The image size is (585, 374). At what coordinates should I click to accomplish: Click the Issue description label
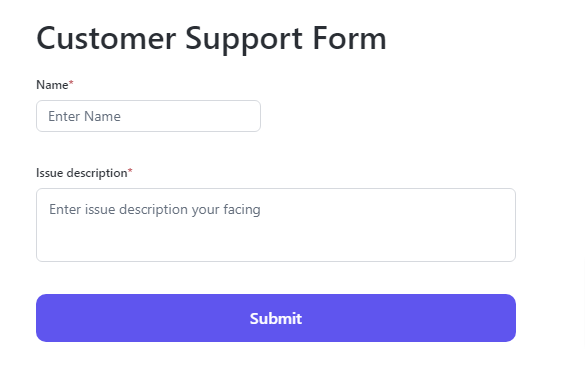[82, 173]
